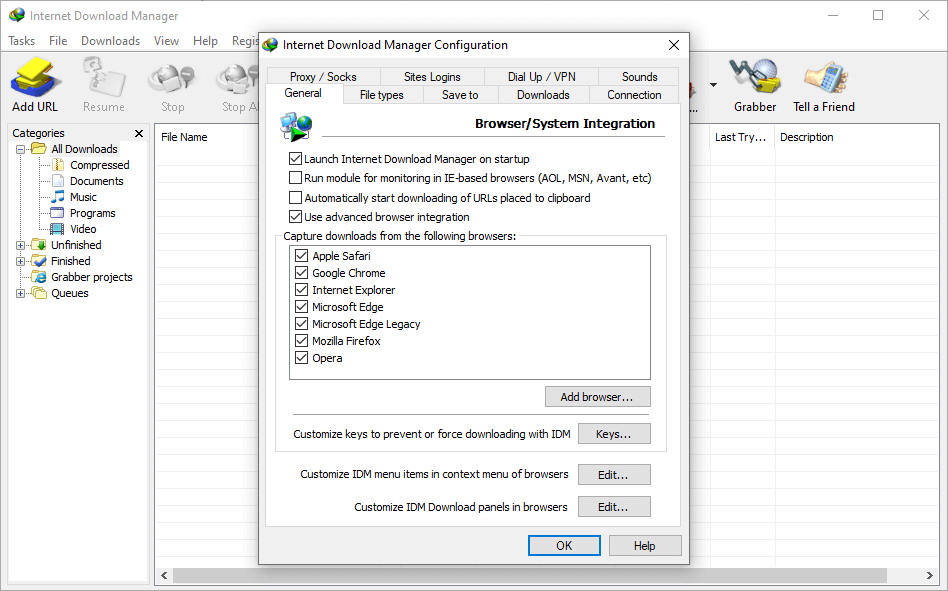Switch to the Proxy / Socks tab

(x=323, y=77)
